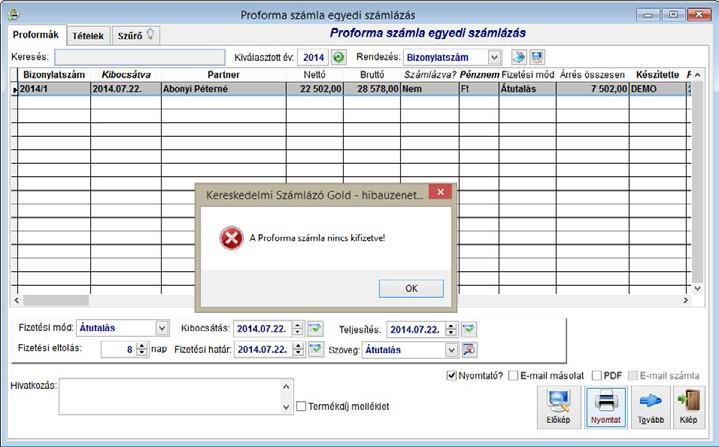
Task: Click the table's horizontal scrollbar right arrow
Action: (x=686, y=300)
